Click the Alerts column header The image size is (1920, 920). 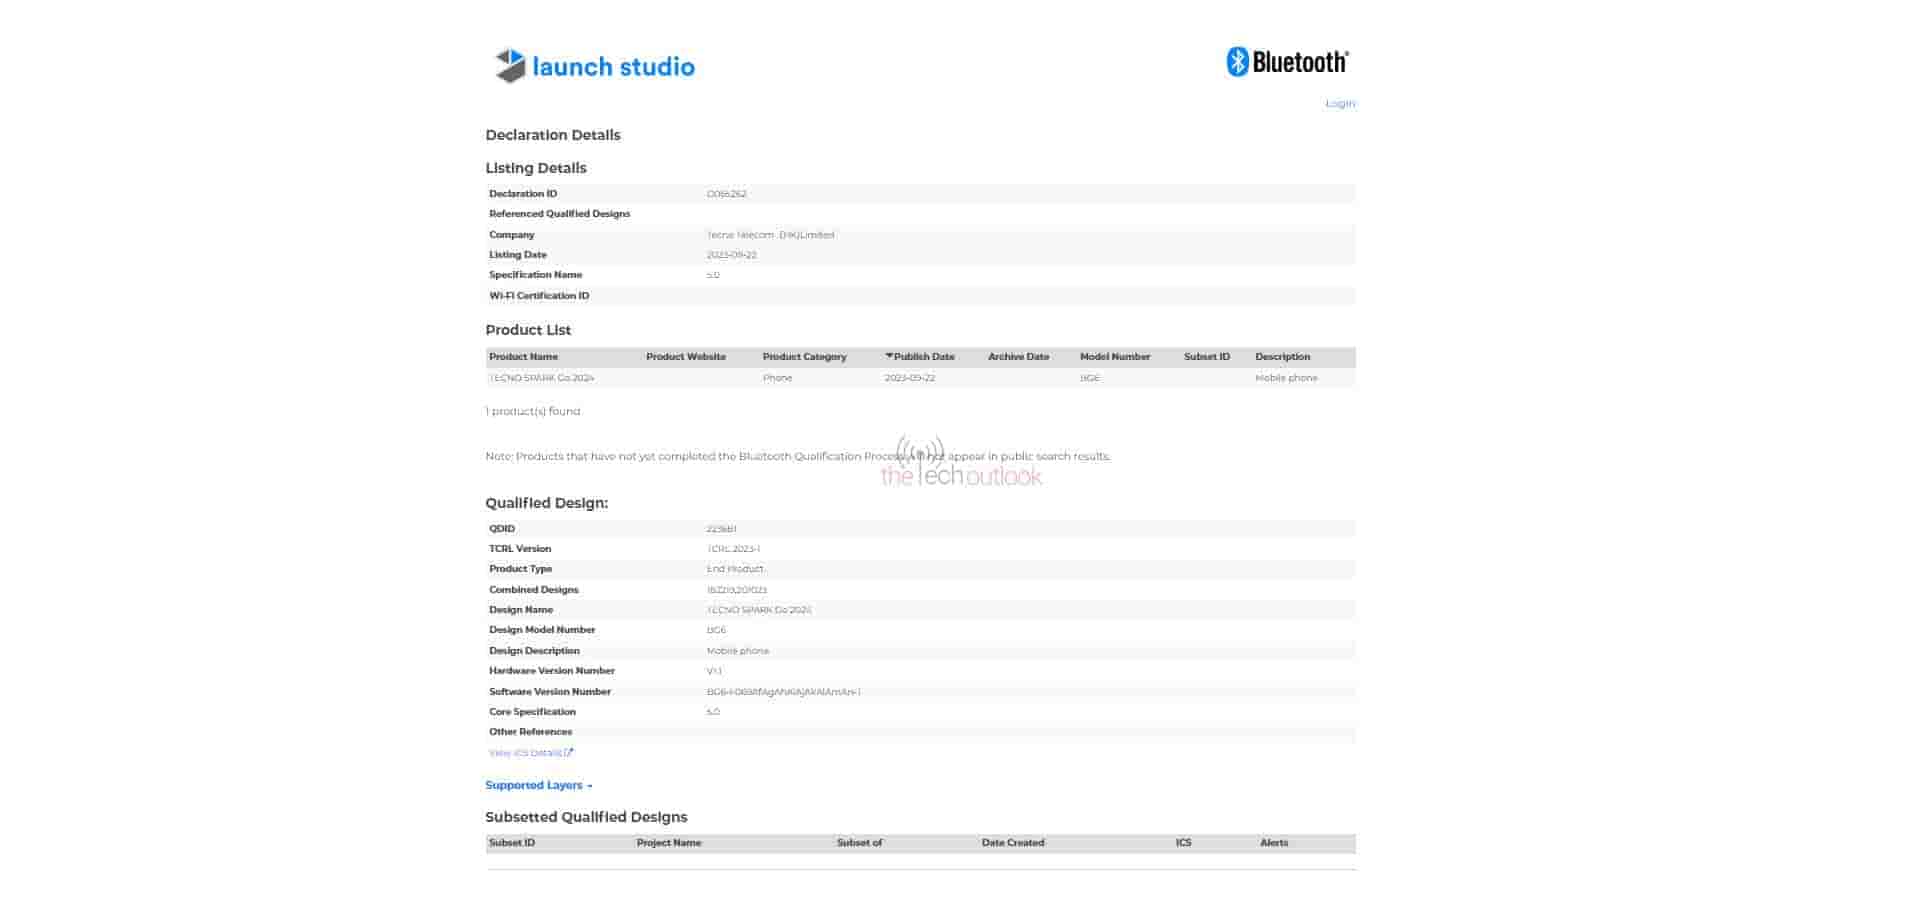pyautogui.click(x=1273, y=843)
